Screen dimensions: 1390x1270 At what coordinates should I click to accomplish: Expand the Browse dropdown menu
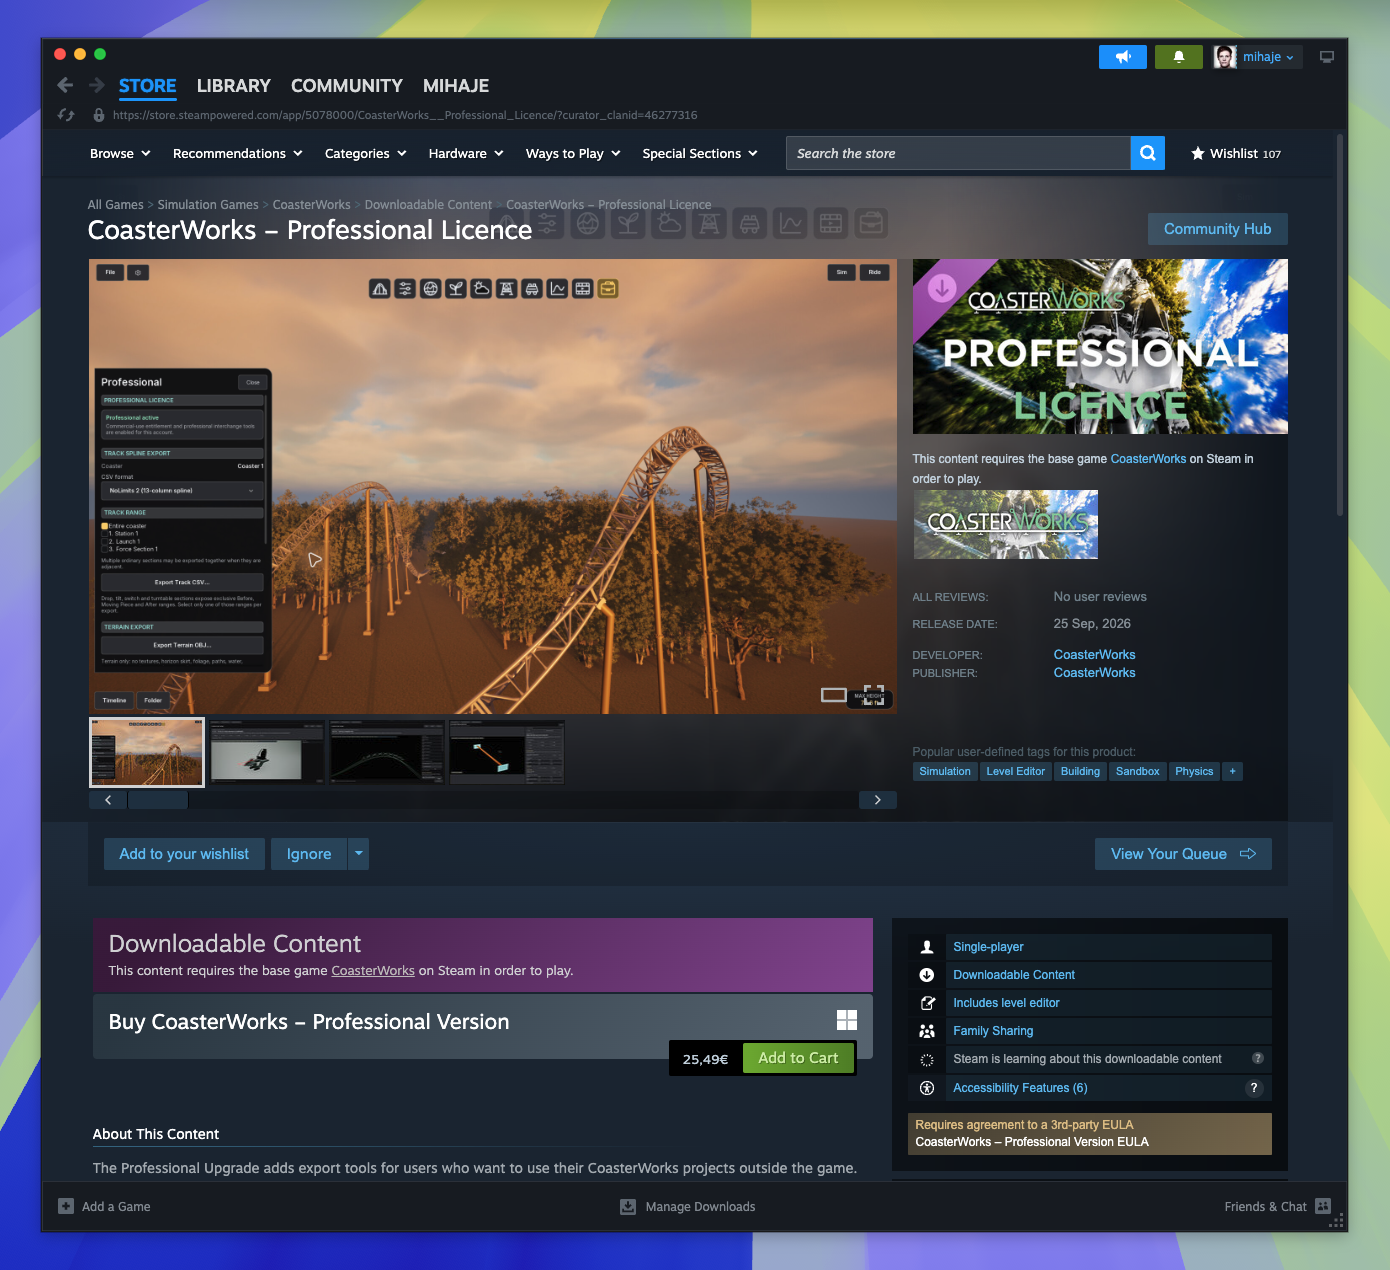click(120, 153)
